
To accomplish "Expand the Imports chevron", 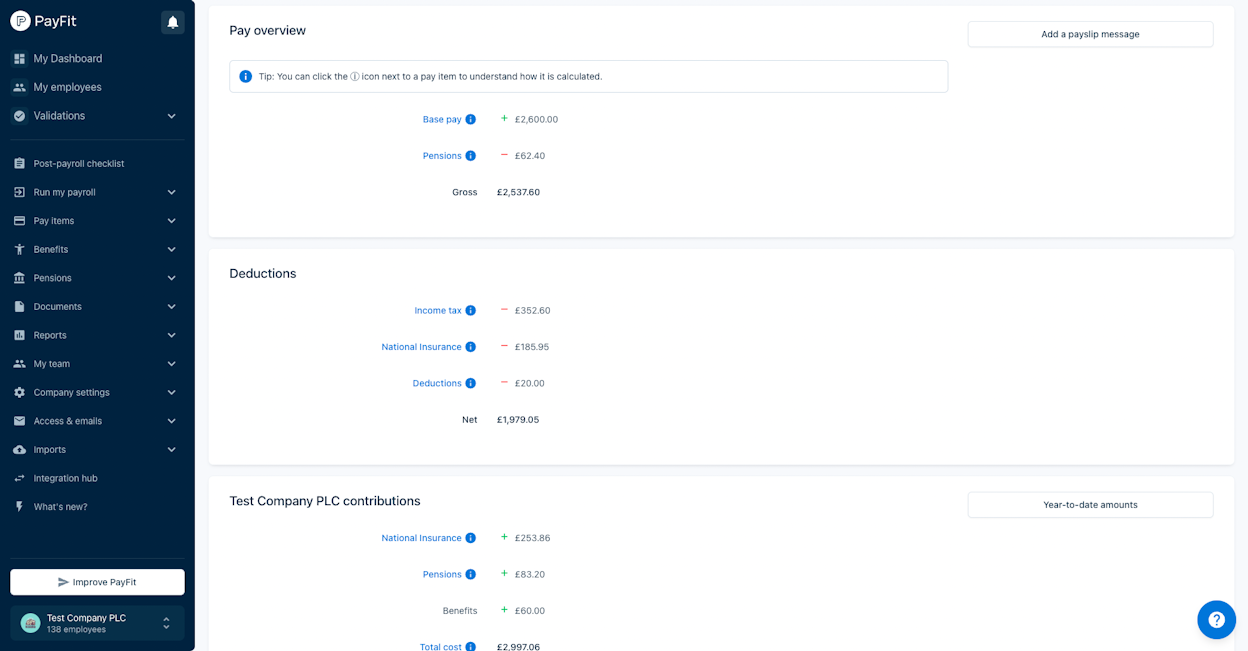I will [171, 450].
